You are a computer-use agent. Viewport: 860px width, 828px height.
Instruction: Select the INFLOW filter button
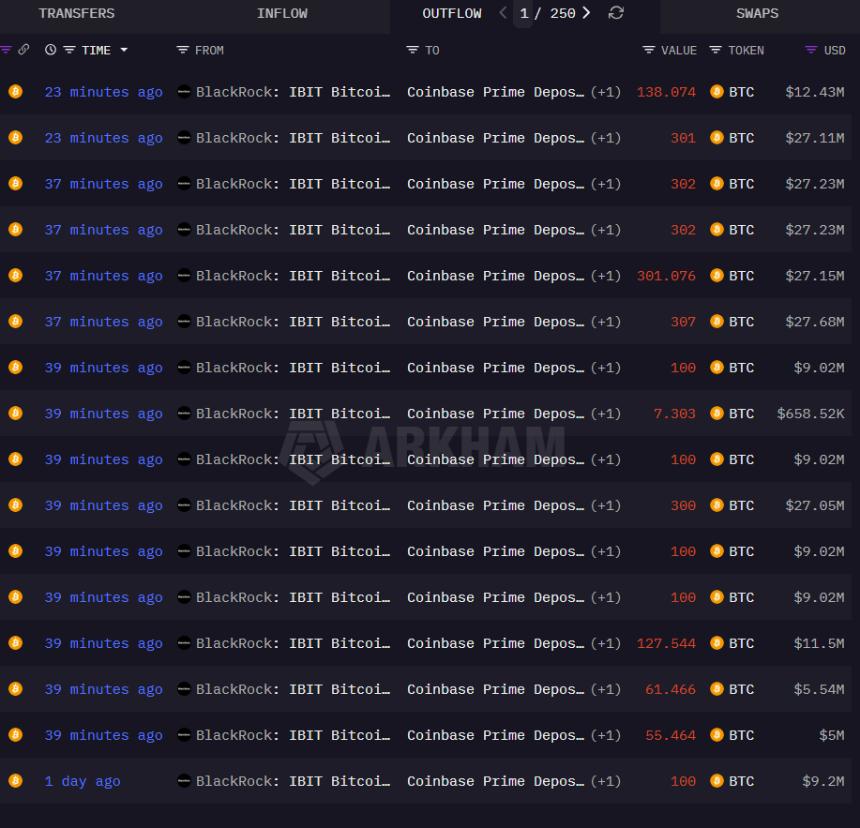click(283, 13)
